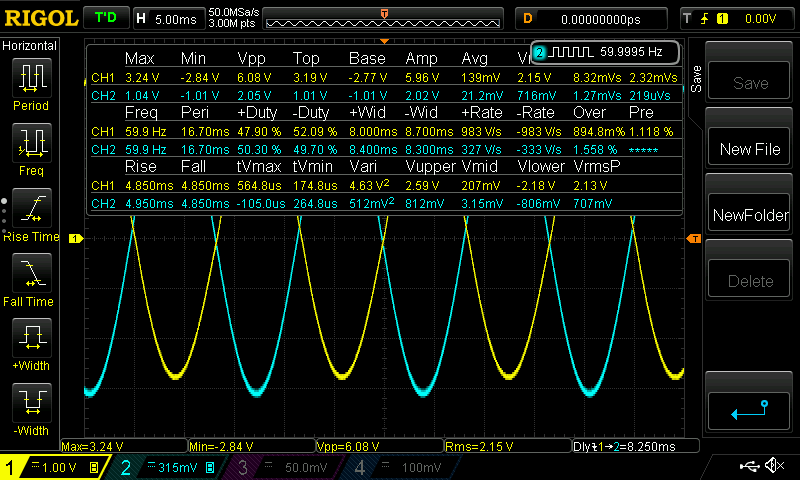
Task: Open the Horizontal measurement menu header
Action: pos(30,46)
